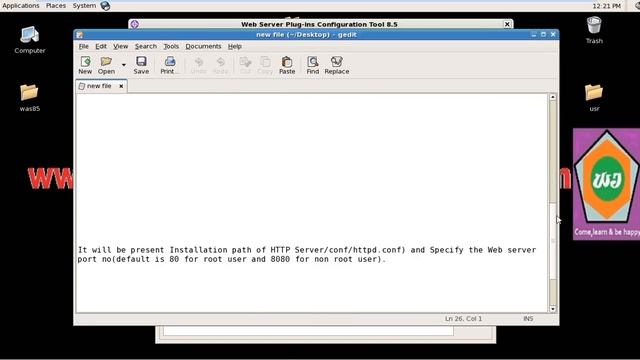The width and height of the screenshot is (640, 360).
Task: Click the 12:21 PM clock
Action: pos(607,6)
